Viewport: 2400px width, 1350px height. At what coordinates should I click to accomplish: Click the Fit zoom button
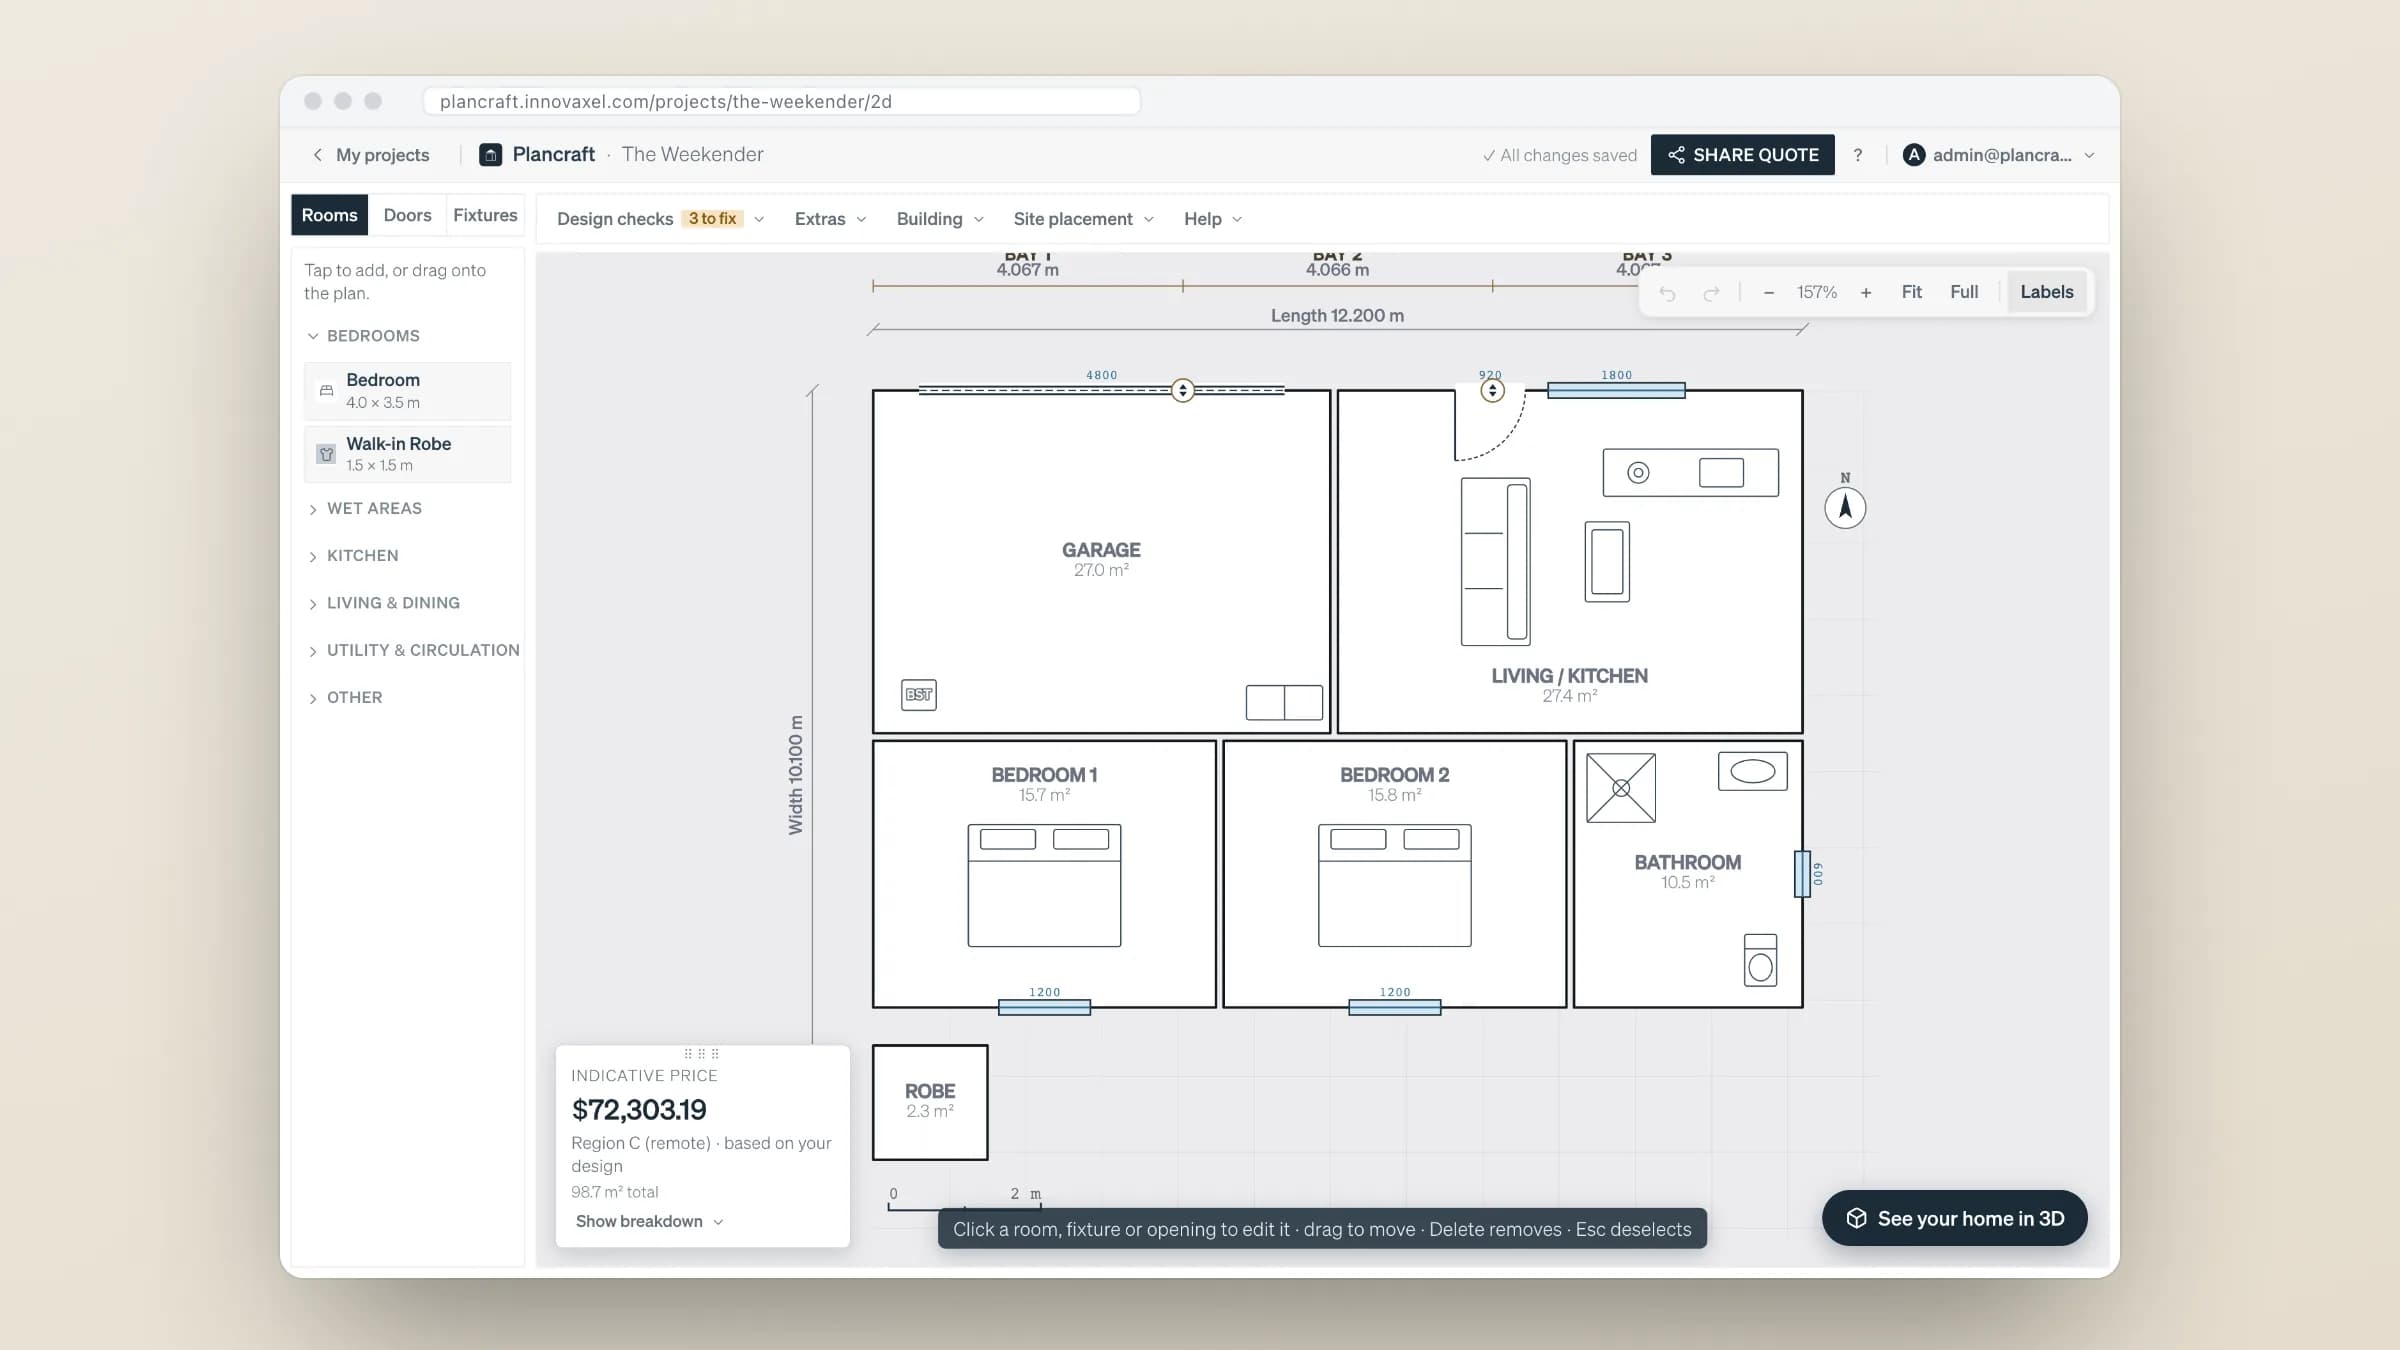1911,292
